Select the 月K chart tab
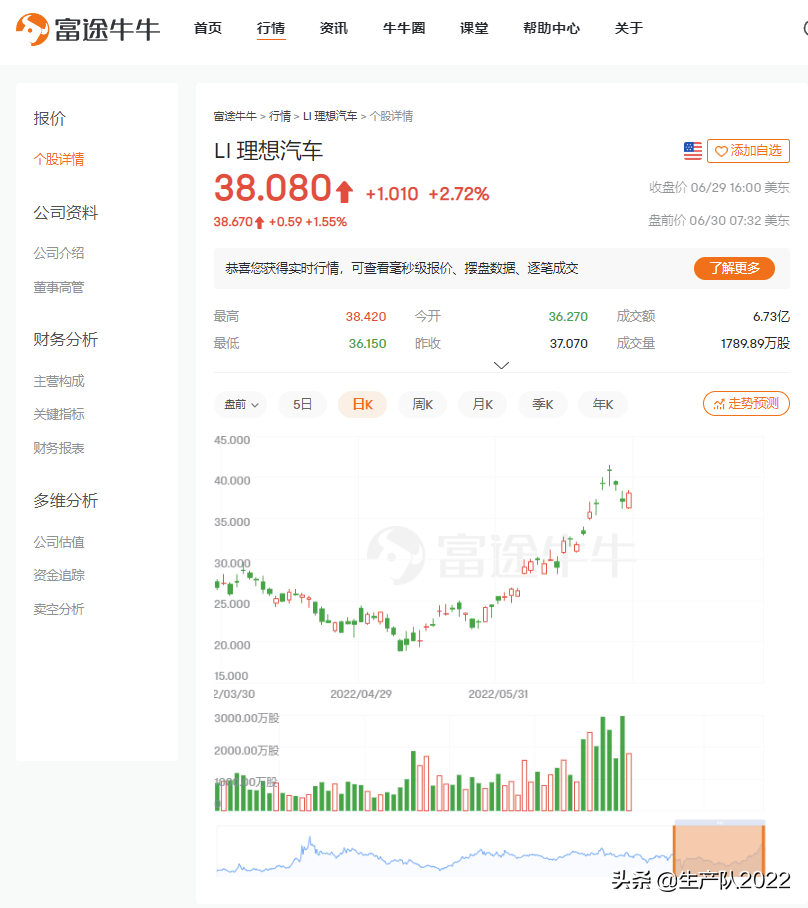The image size is (808, 908). (482, 404)
